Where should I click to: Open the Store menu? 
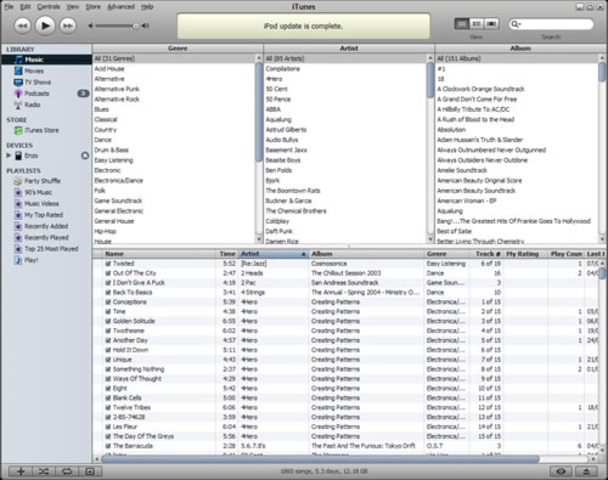tap(93, 7)
